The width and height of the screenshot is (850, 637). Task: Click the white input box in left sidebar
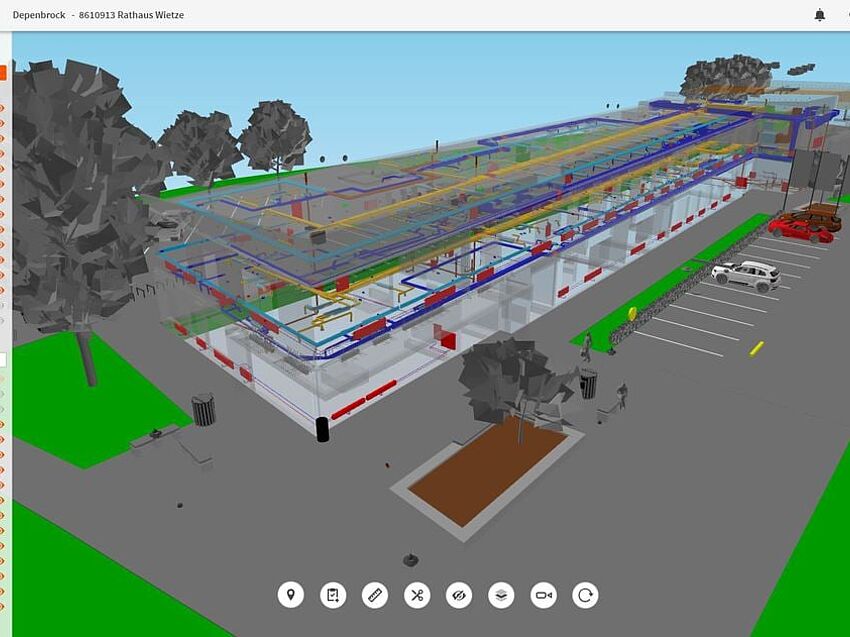click(3, 360)
